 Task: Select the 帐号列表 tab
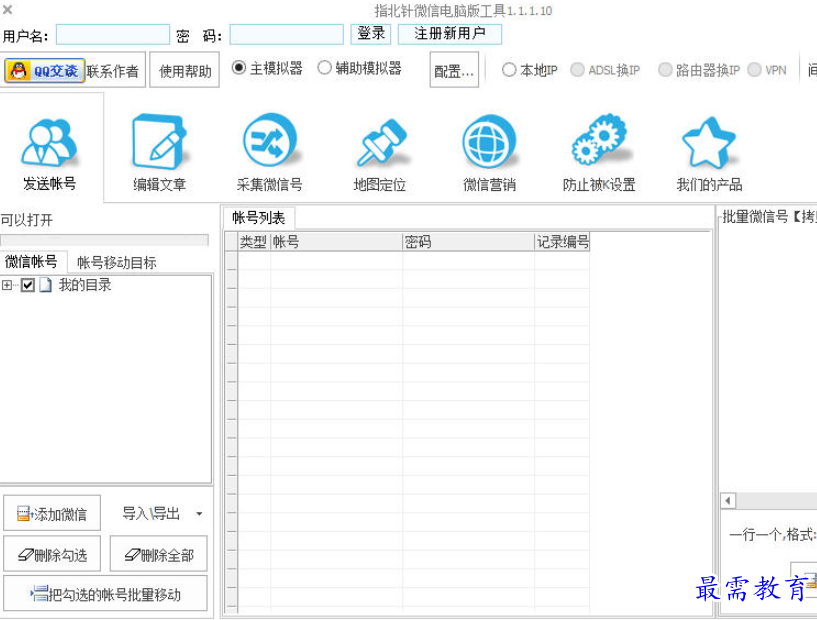(259, 217)
